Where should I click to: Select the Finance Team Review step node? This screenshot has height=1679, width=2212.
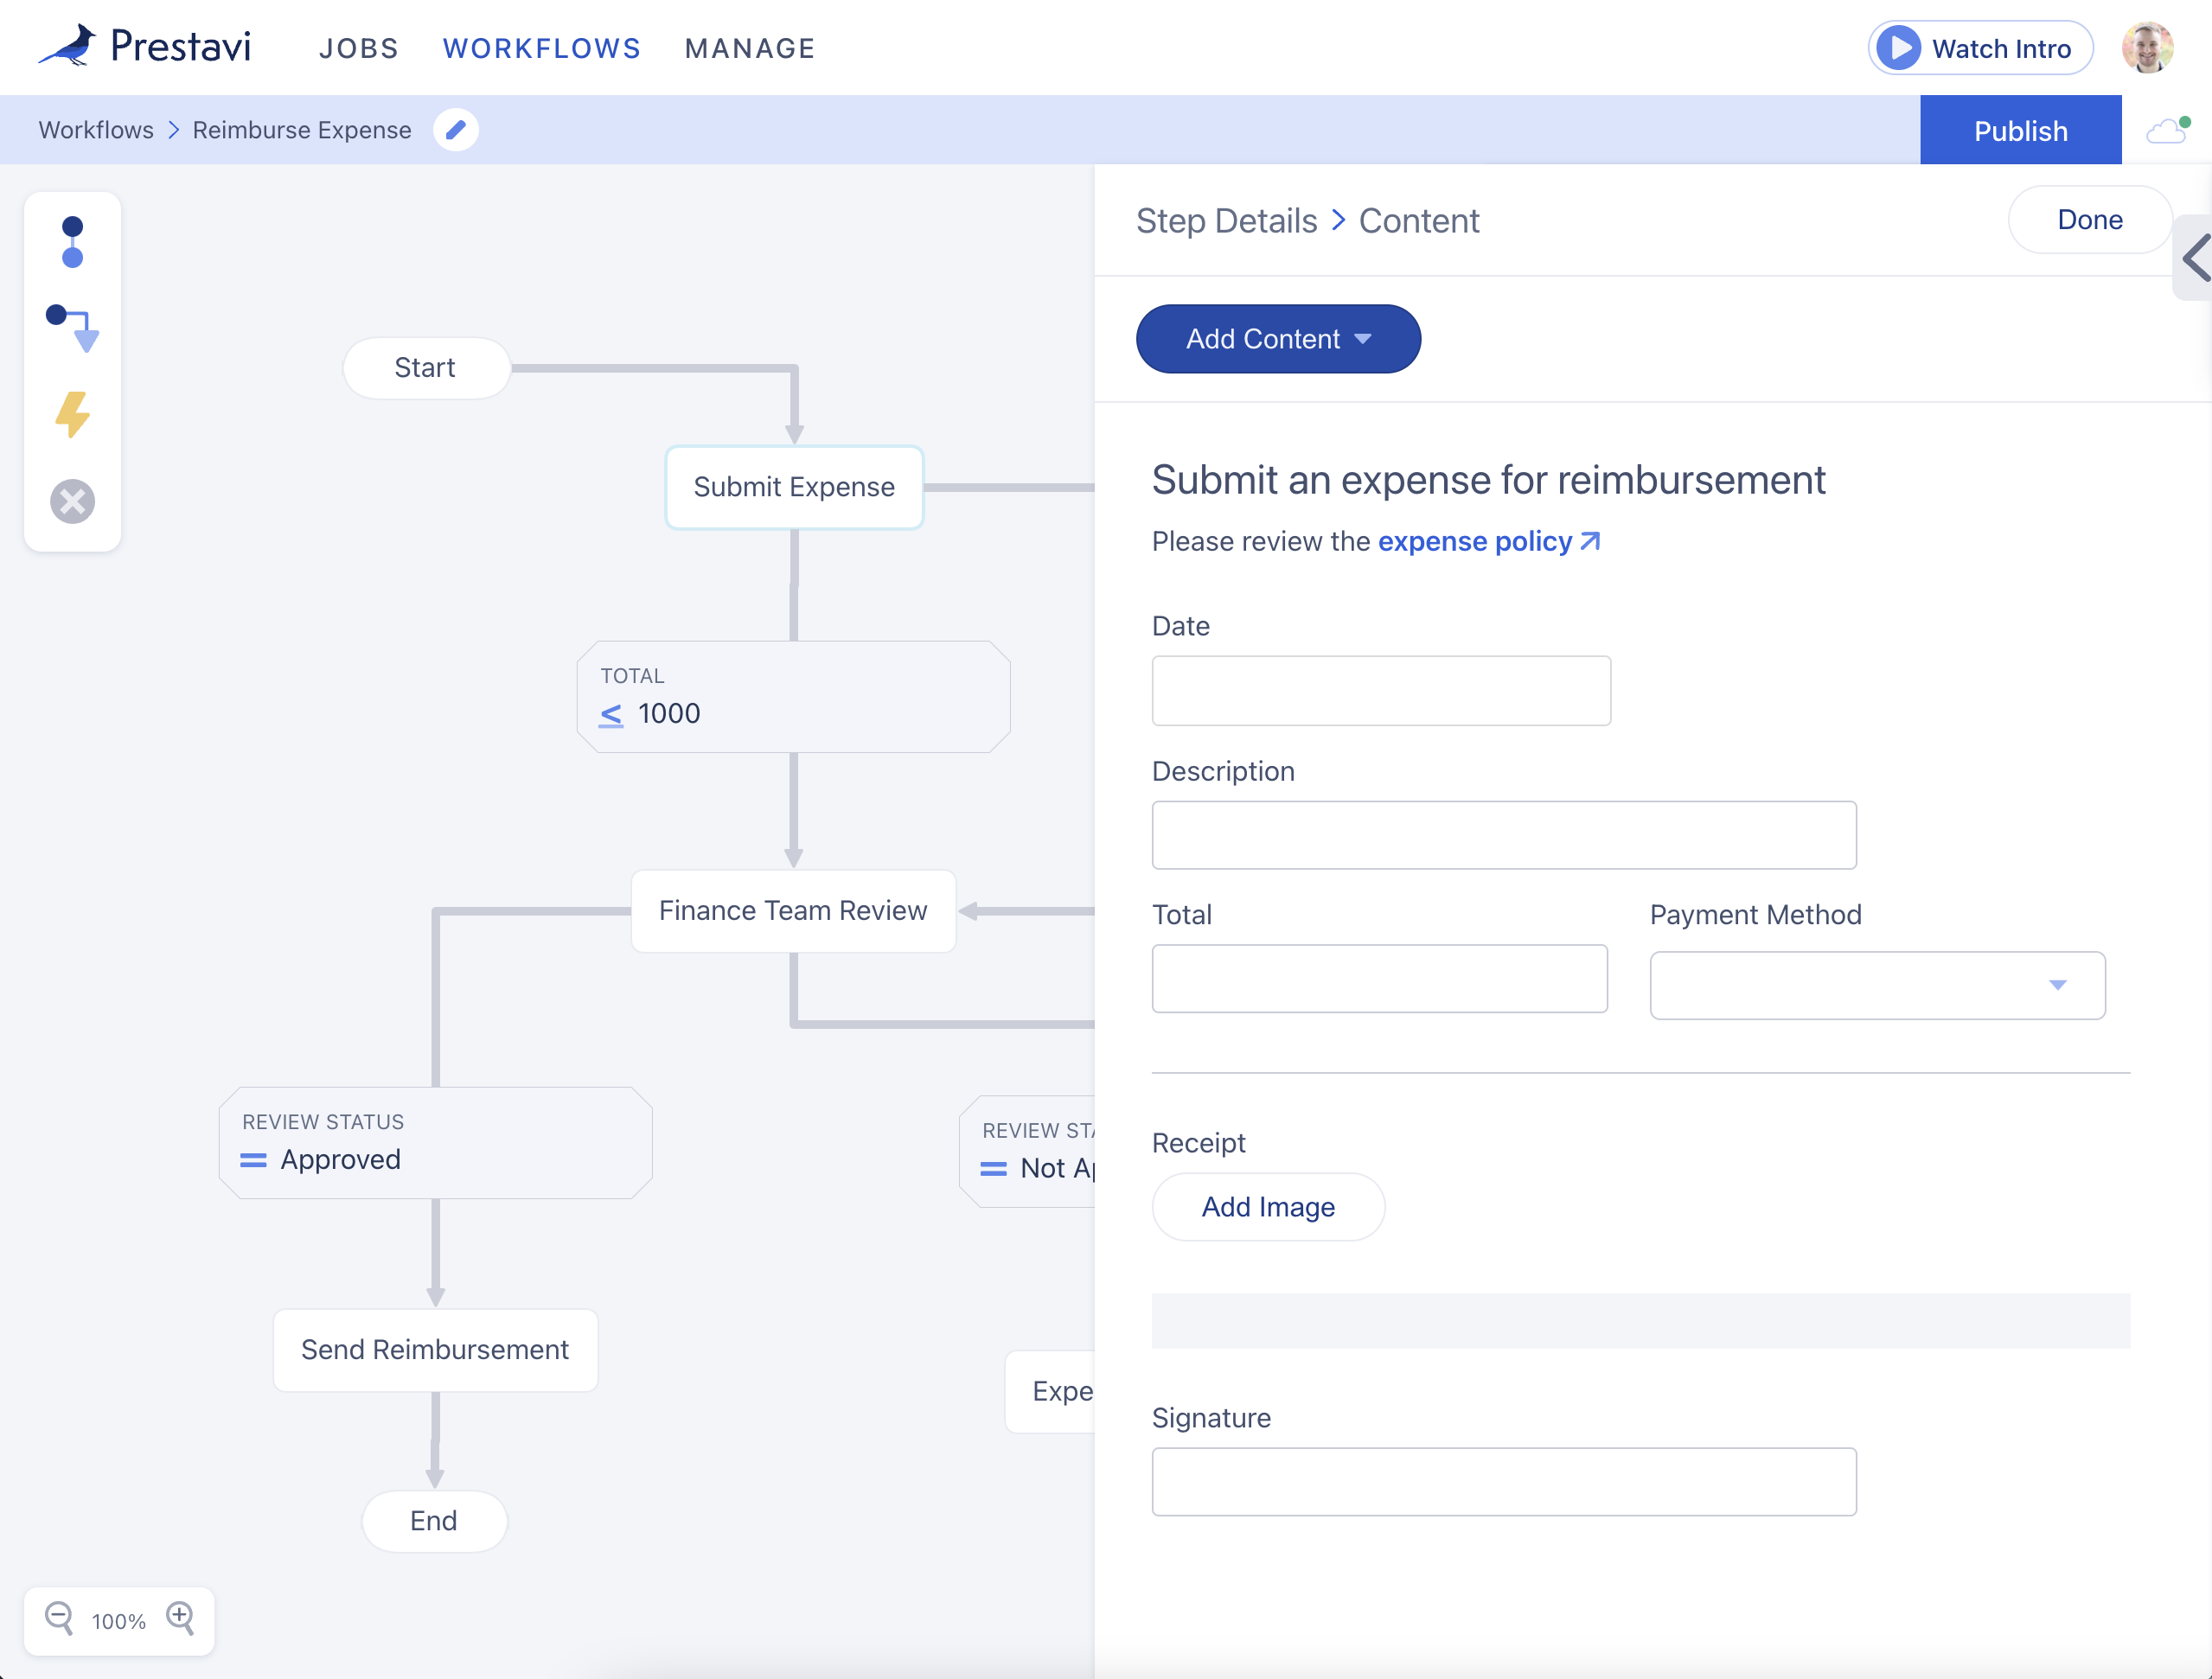coord(792,911)
